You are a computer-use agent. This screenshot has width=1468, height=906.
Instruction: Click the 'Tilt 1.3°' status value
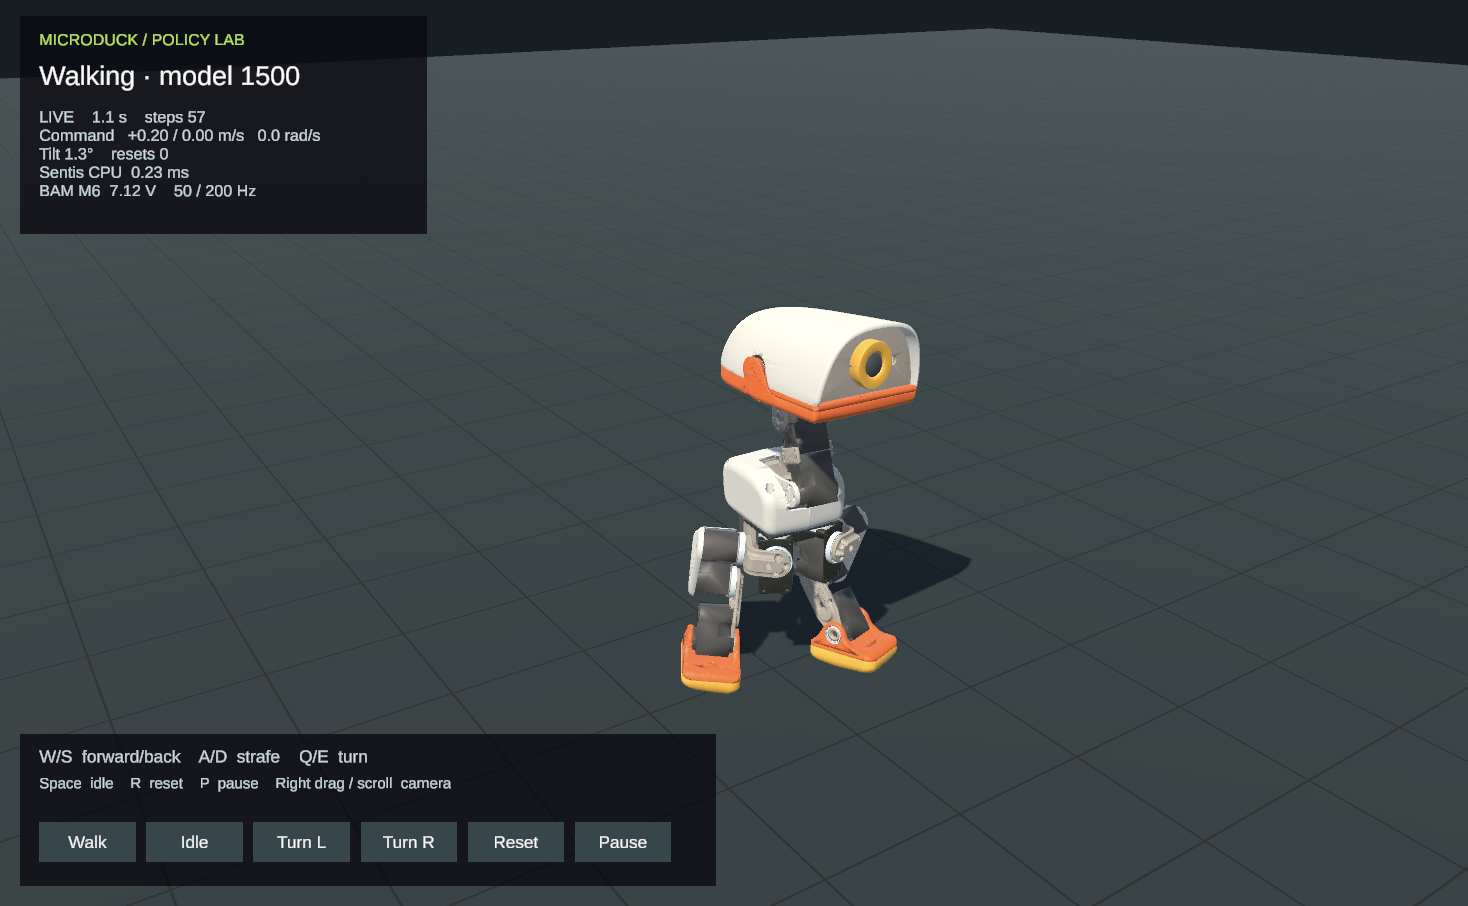(66, 154)
